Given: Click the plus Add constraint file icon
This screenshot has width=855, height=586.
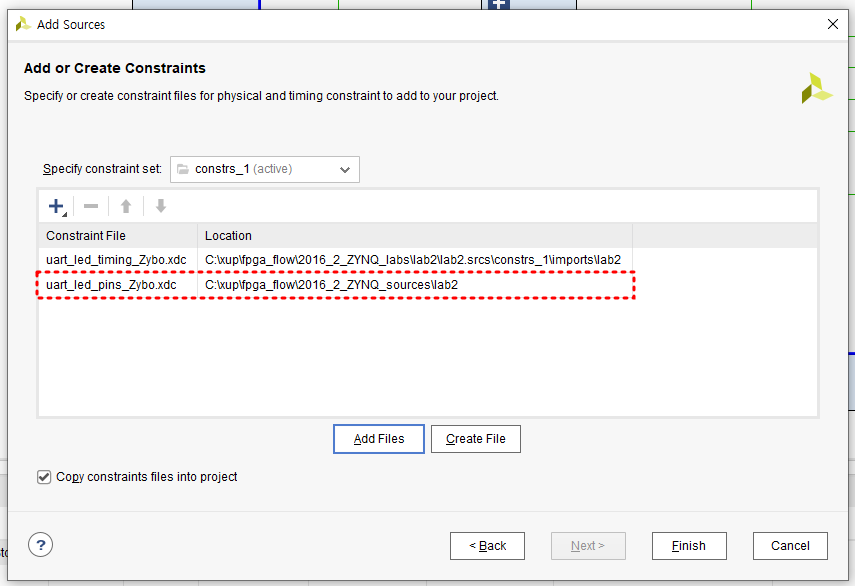Looking at the screenshot, I should [x=57, y=206].
